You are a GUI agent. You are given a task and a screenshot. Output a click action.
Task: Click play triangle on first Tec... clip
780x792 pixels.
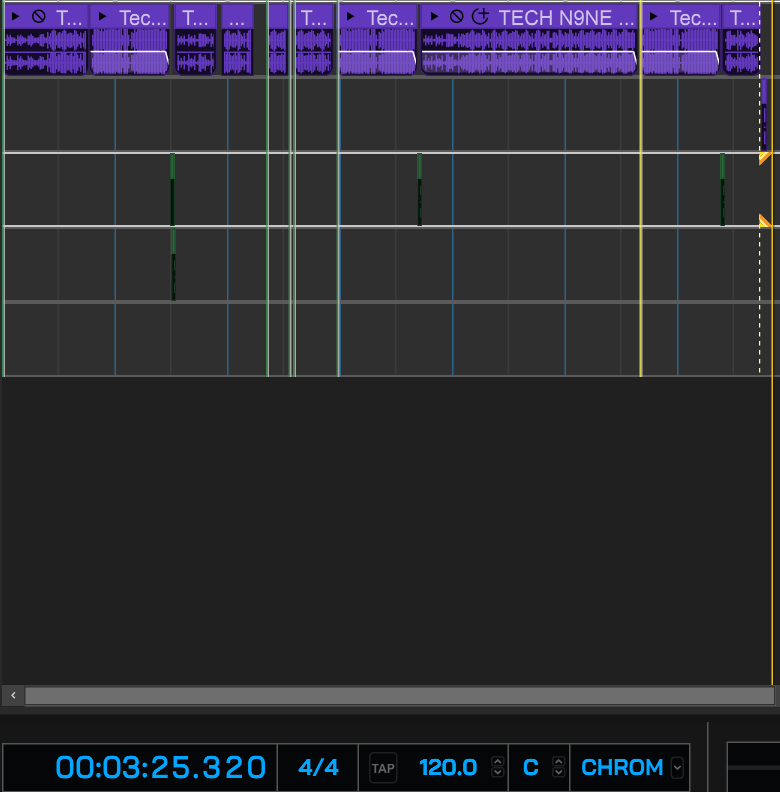point(103,17)
